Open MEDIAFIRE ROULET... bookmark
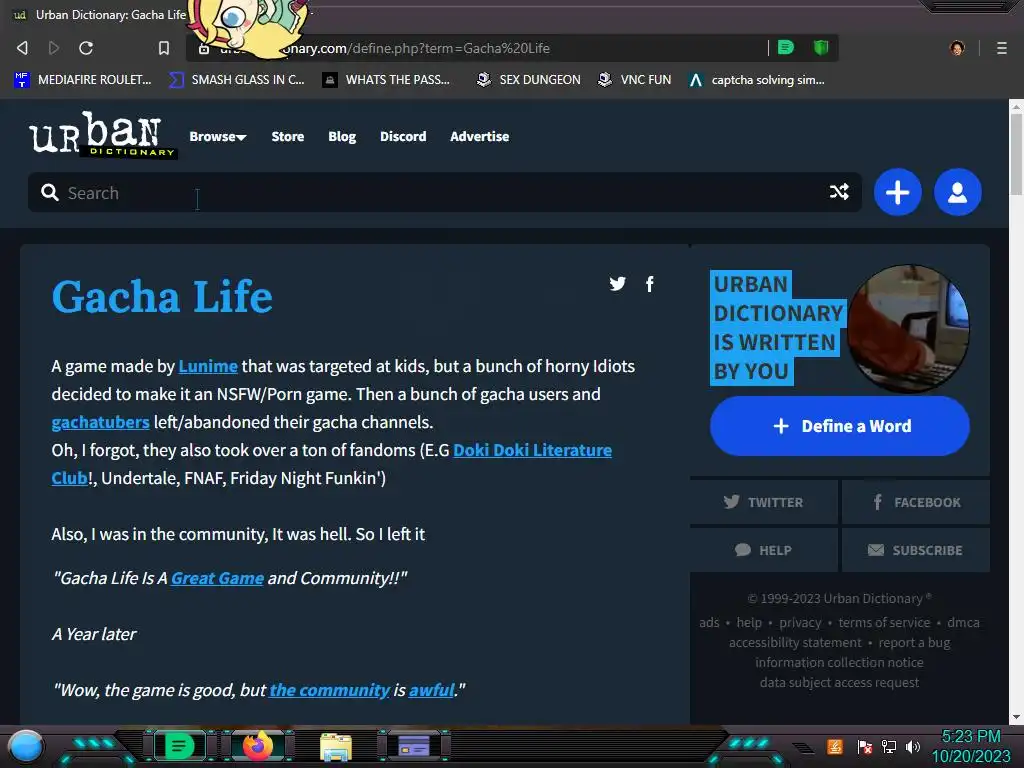 pos(82,80)
